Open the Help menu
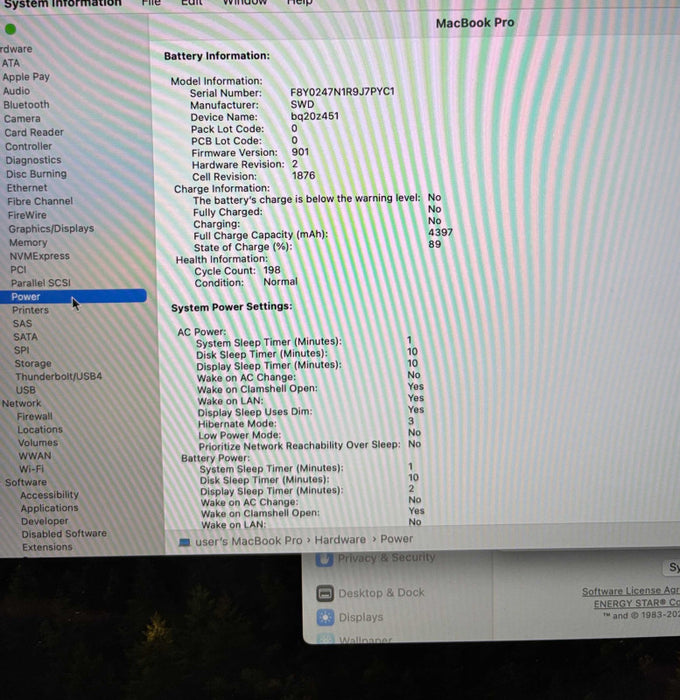 (x=299, y=2)
